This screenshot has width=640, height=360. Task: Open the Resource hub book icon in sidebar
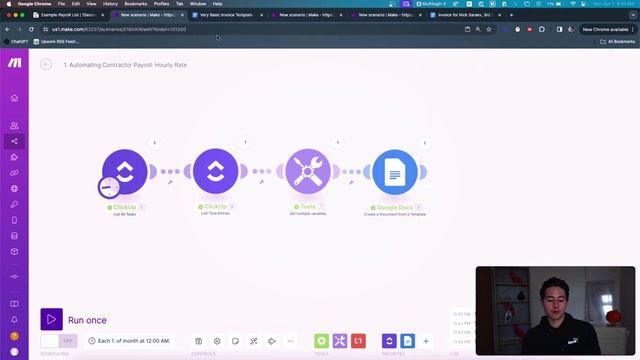point(14,304)
